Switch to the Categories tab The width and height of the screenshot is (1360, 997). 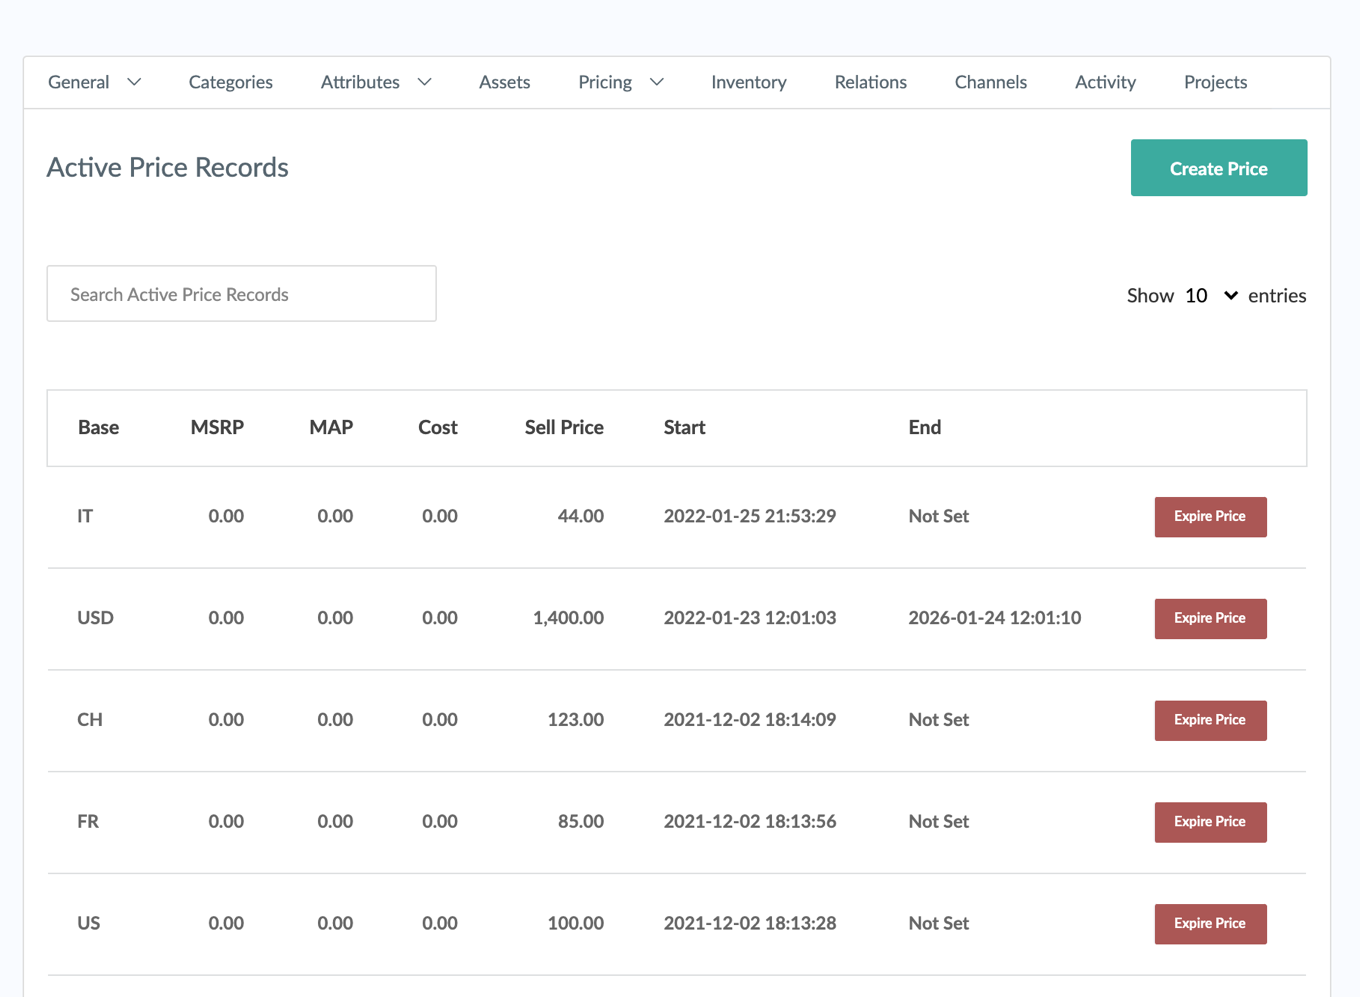click(x=230, y=82)
